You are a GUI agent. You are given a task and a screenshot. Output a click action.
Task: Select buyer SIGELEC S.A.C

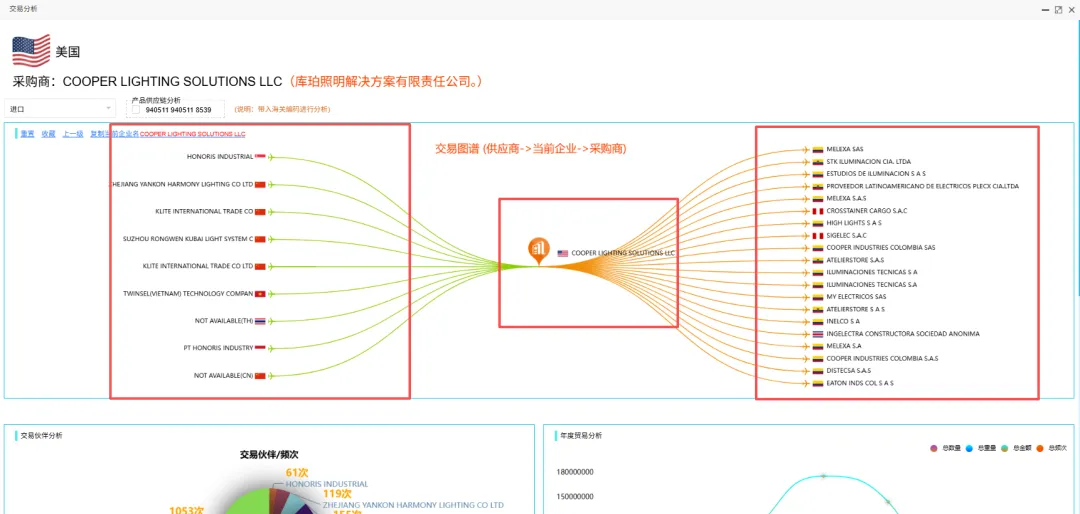click(x=847, y=236)
